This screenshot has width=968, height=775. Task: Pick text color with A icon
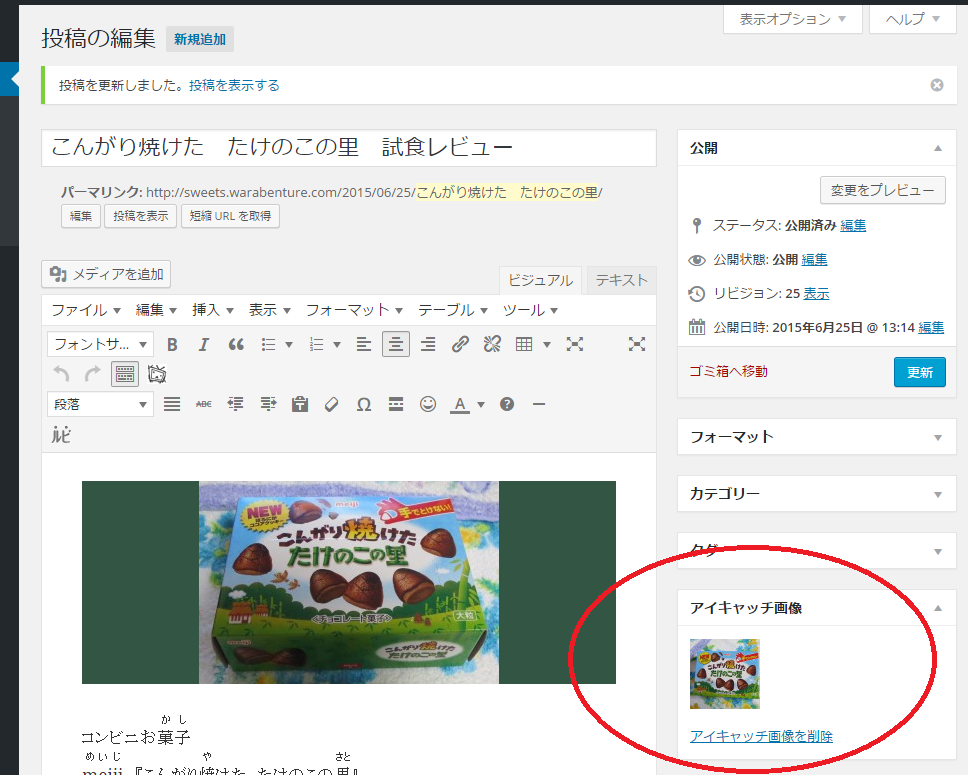459,404
